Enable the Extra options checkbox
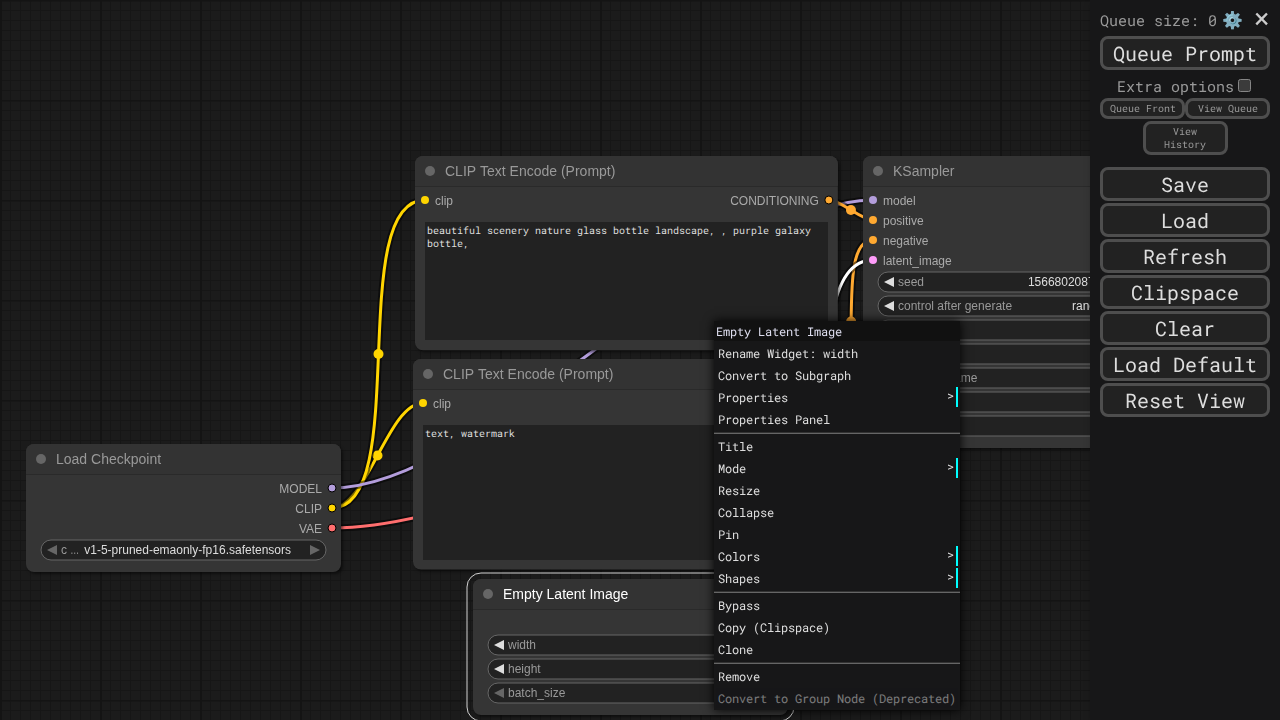1280x720 pixels. 1244,86
